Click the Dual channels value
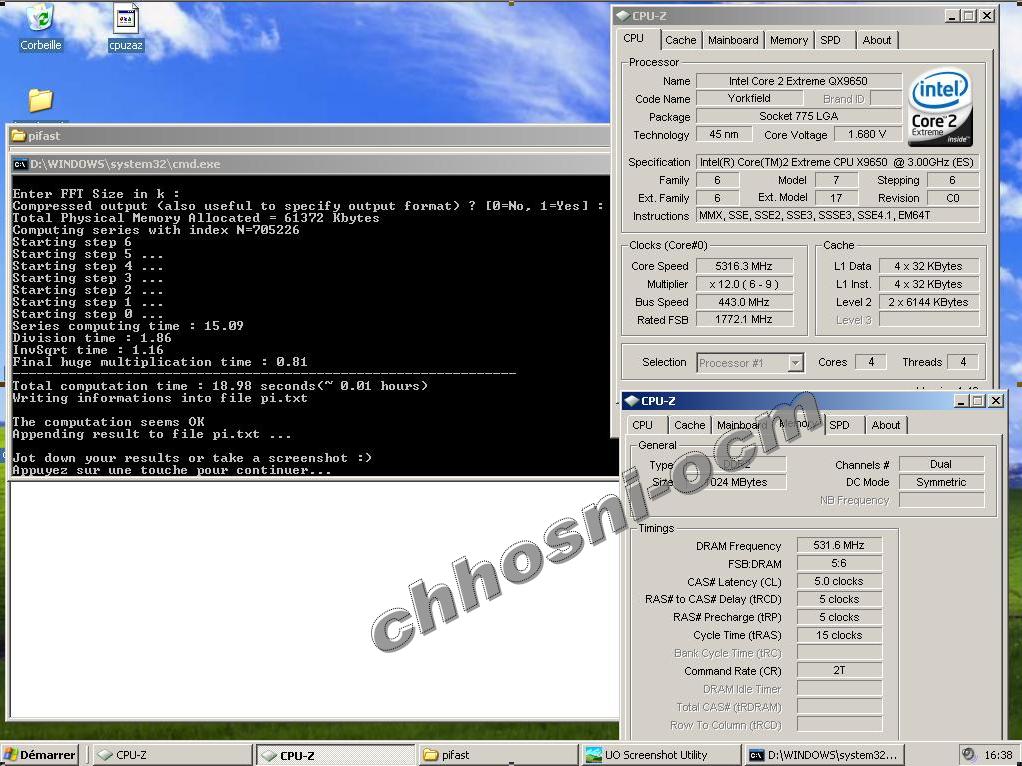Viewport: 1022px width, 766px height. coord(941,464)
